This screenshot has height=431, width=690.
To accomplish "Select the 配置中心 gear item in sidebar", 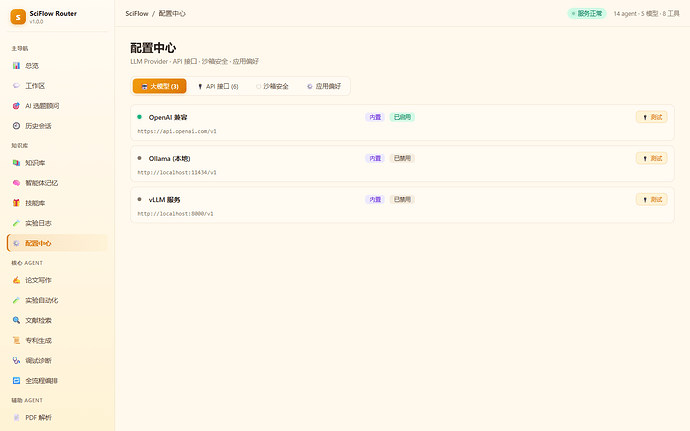I will click(x=57, y=243).
